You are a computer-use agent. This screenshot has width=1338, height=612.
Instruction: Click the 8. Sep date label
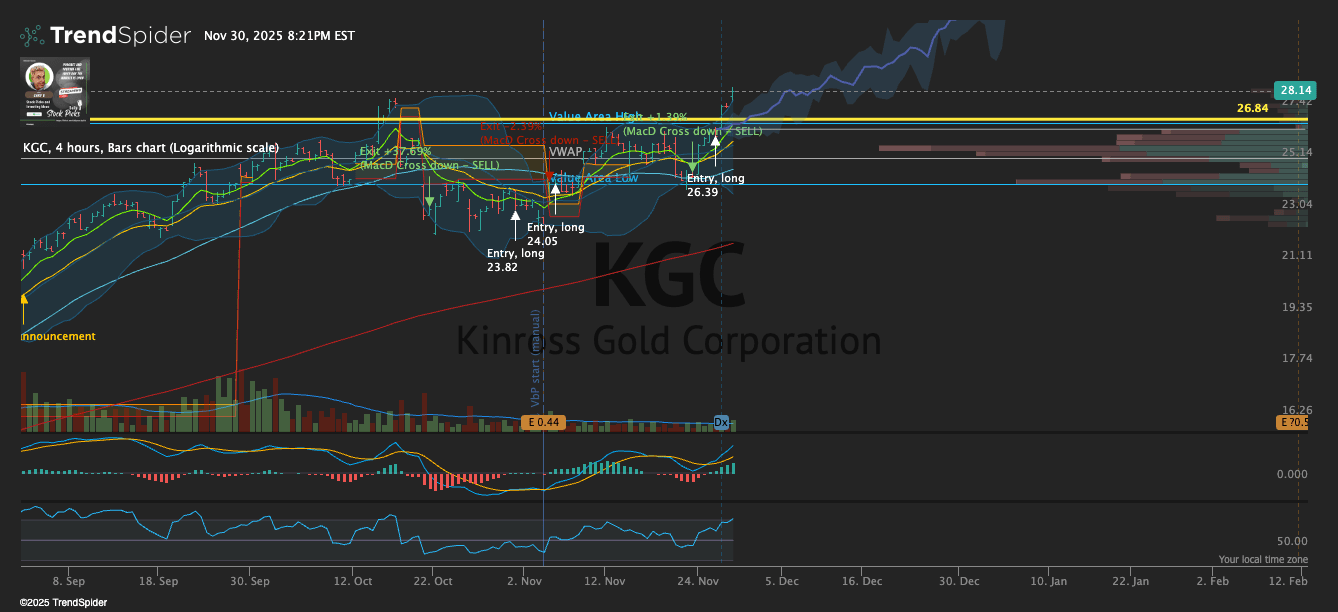[68, 581]
